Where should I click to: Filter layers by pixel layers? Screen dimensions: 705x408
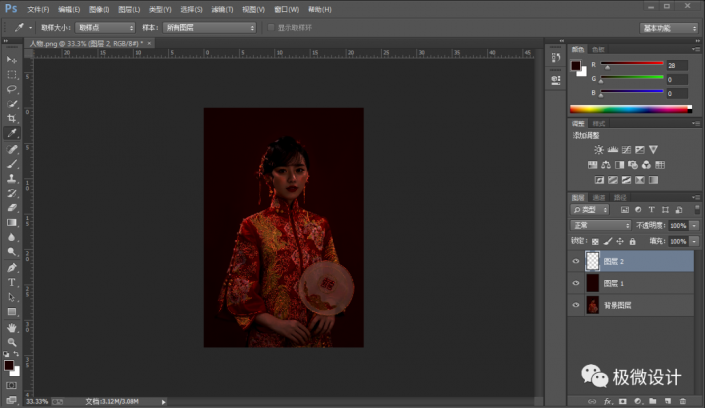[x=625, y=210]
